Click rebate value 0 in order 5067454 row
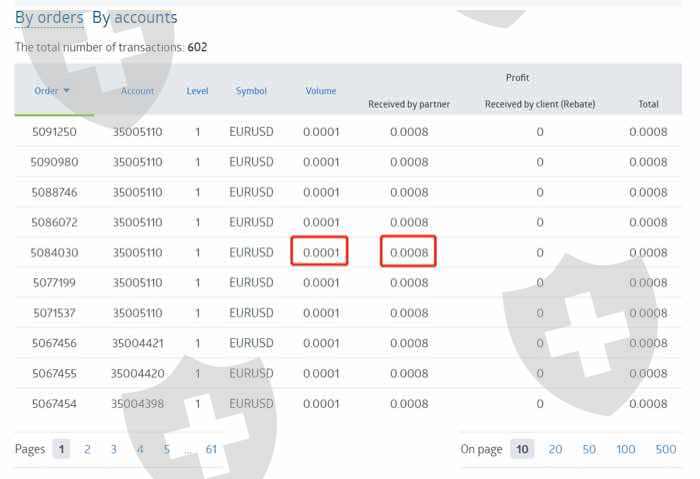 540,404
